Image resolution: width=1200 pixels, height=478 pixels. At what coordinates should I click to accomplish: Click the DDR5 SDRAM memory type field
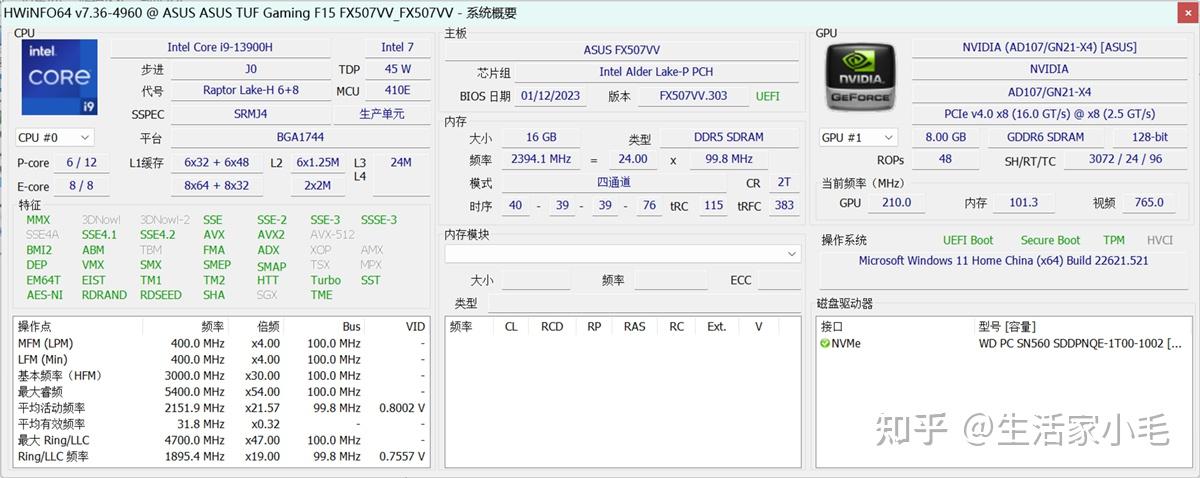tap(728, 137)
